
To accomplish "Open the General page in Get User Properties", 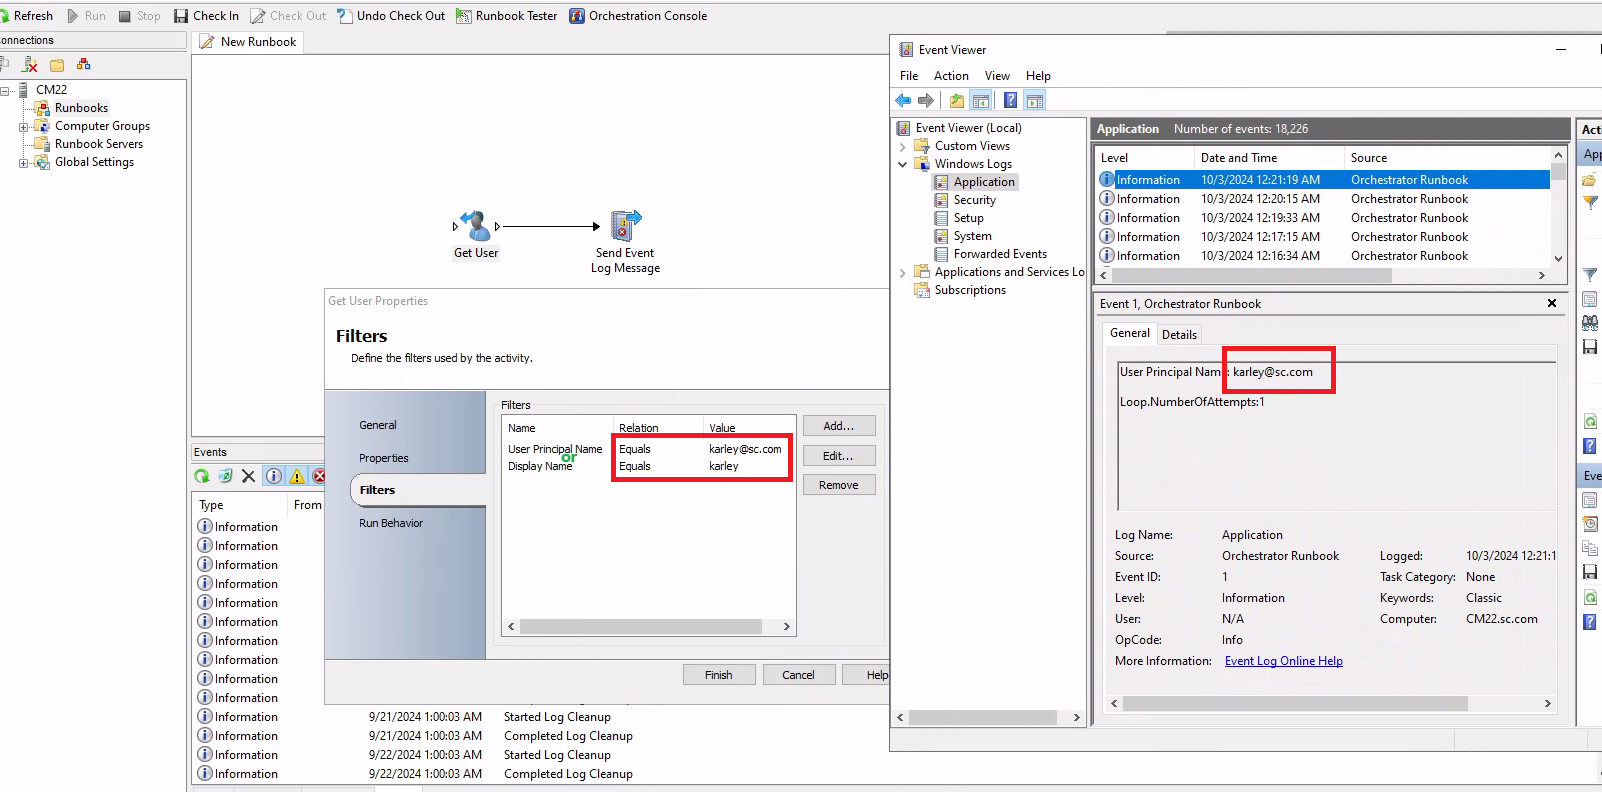I will [x=378, y=425].
